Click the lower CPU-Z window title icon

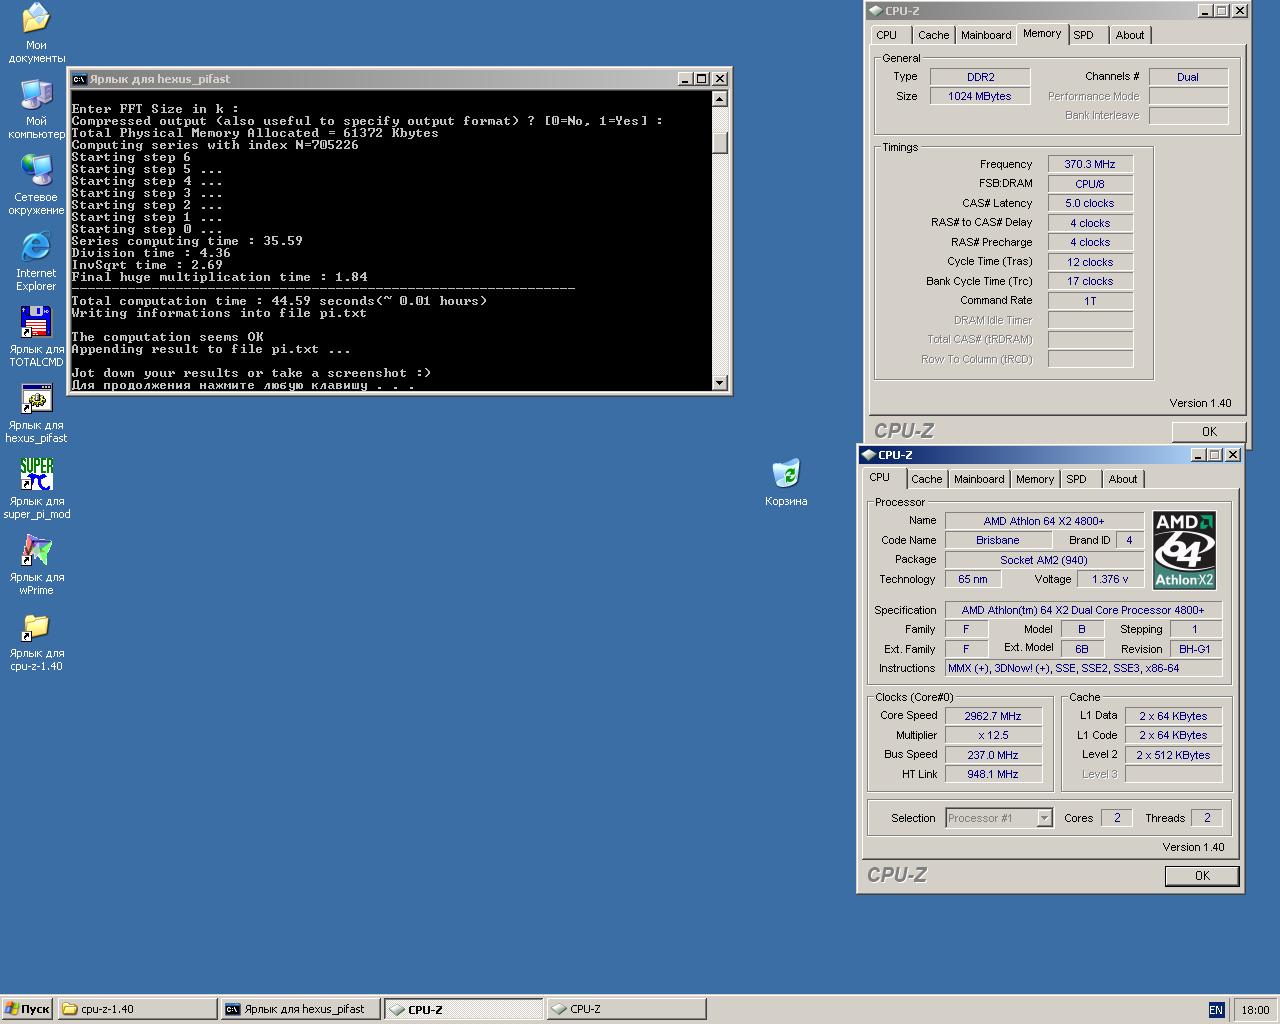(x=868, y=455)
